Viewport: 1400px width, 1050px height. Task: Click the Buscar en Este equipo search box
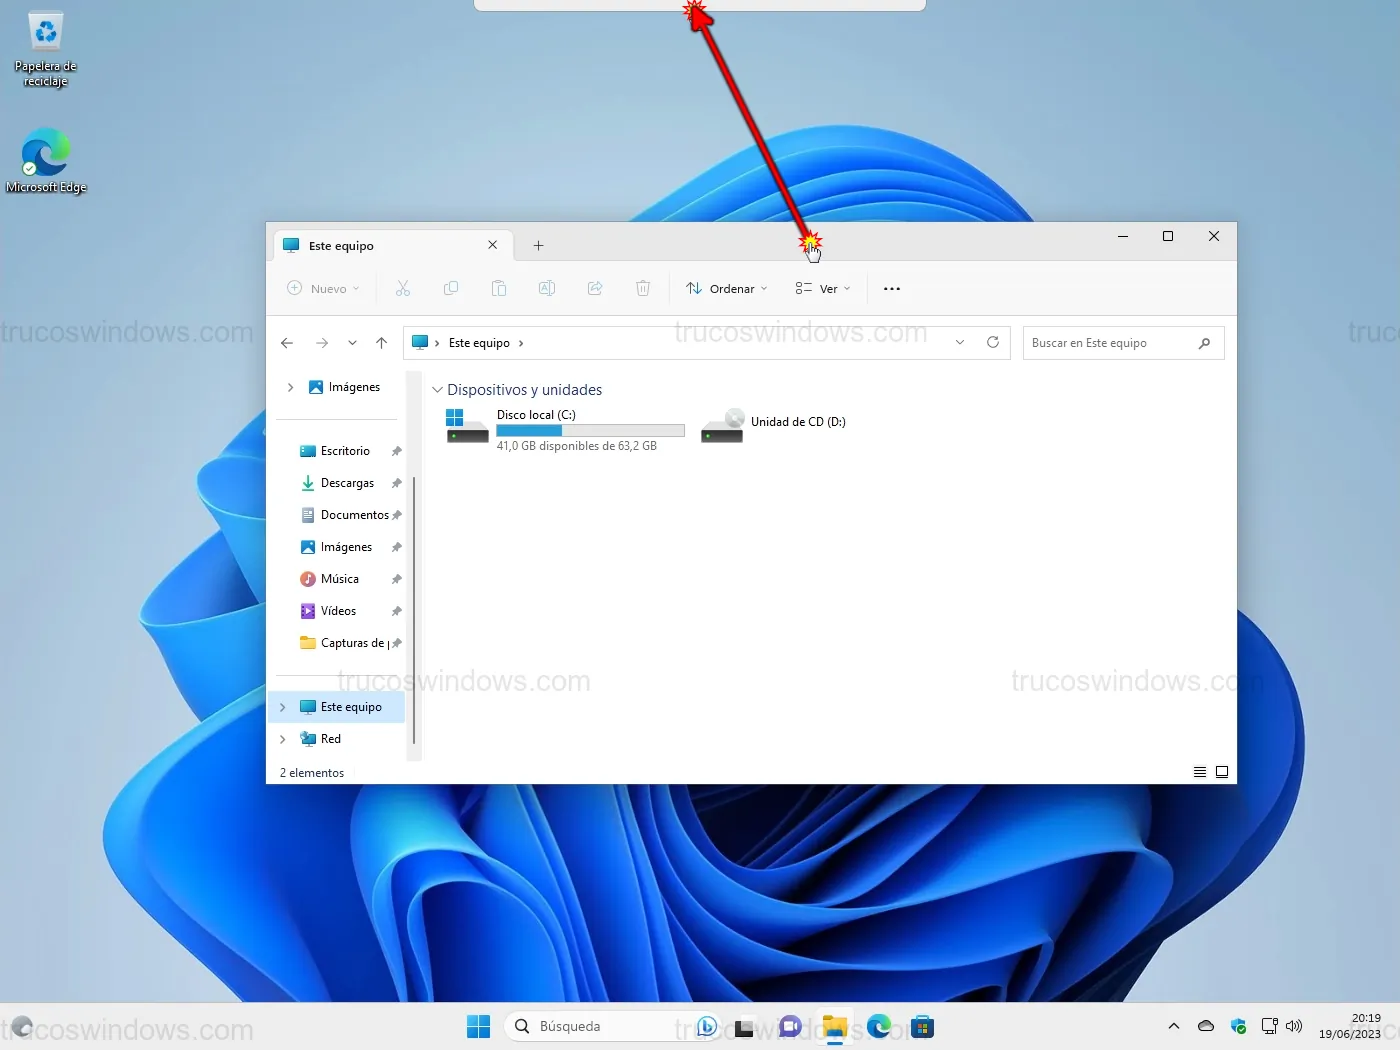click(1110, 343)
